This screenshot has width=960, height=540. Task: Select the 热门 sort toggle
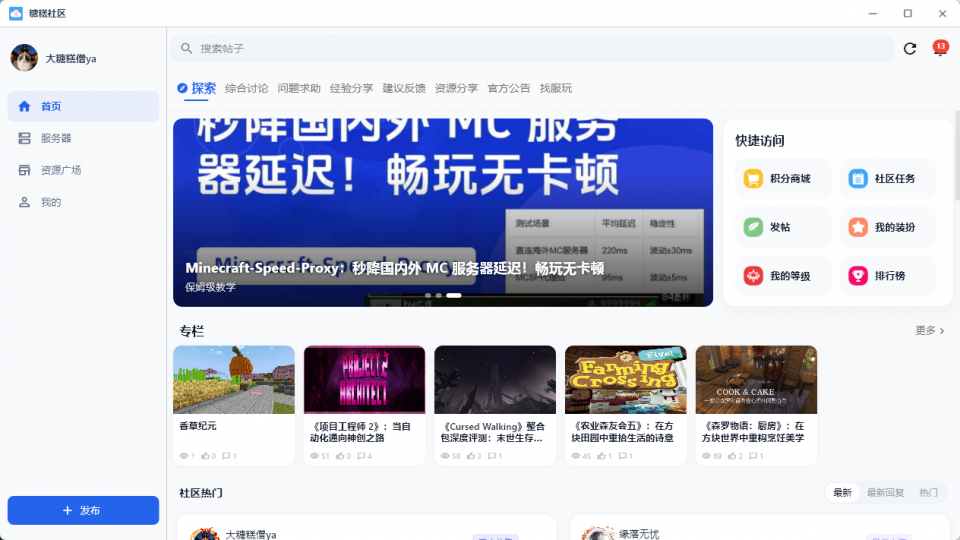coord(928,493)
